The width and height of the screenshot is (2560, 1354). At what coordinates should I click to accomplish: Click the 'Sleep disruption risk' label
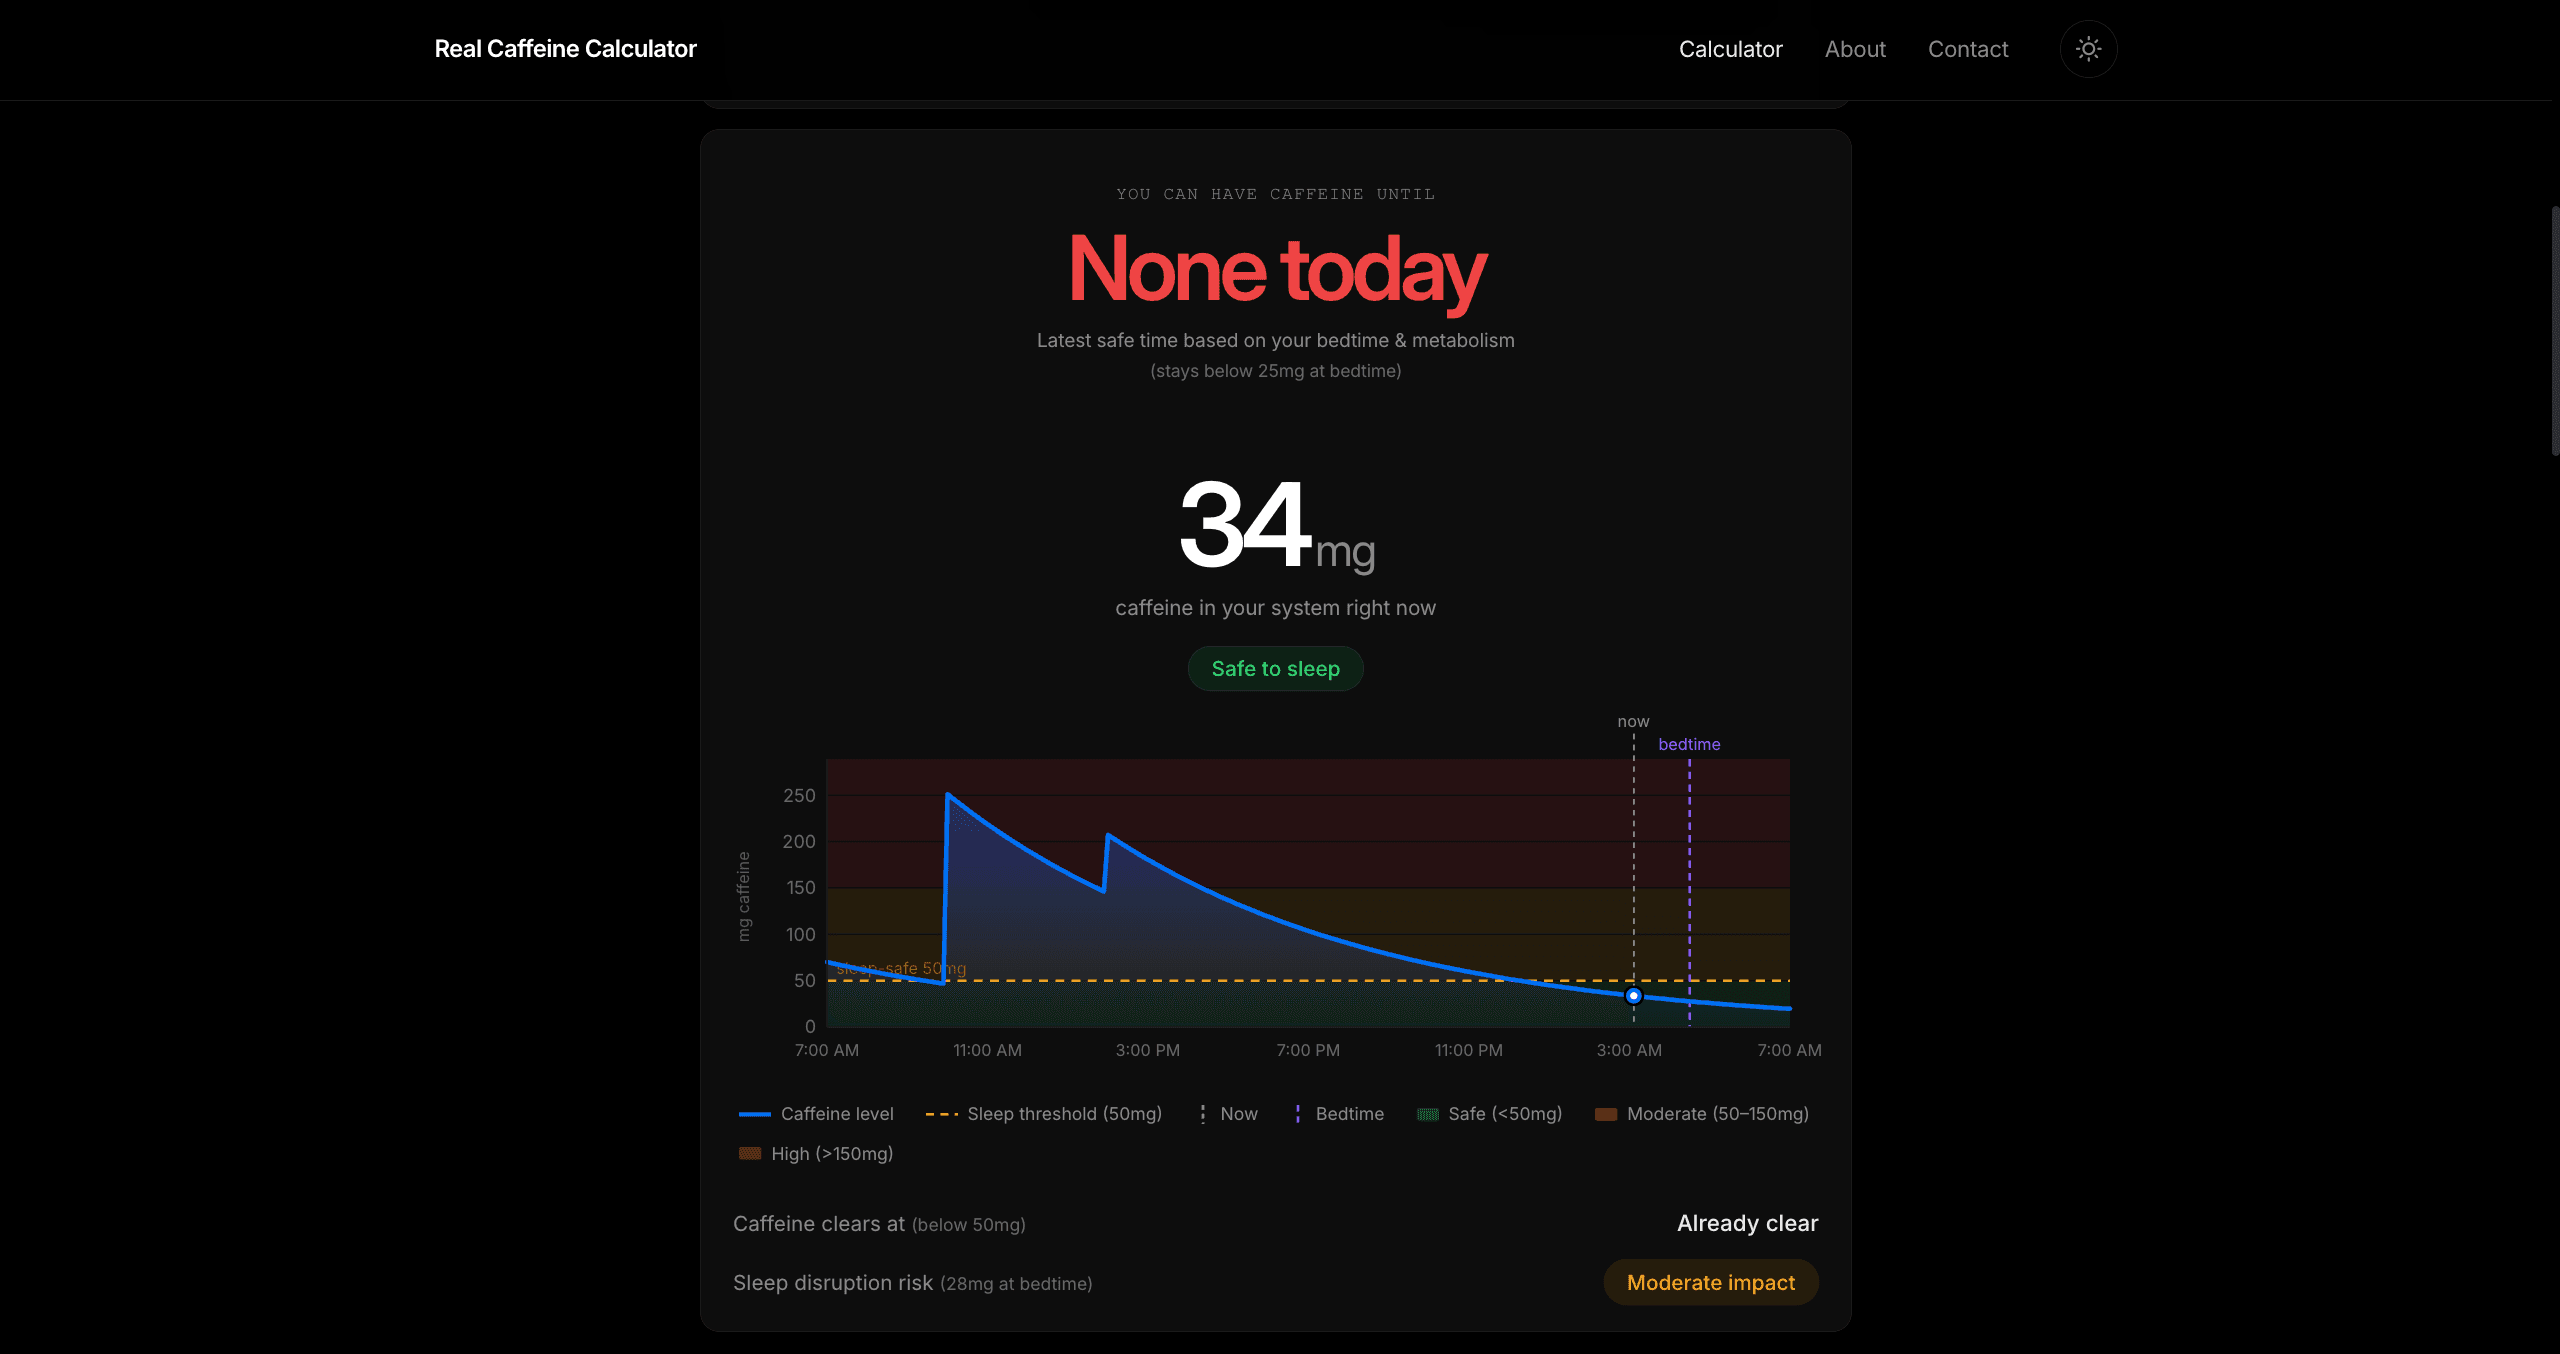point(832,1283)
